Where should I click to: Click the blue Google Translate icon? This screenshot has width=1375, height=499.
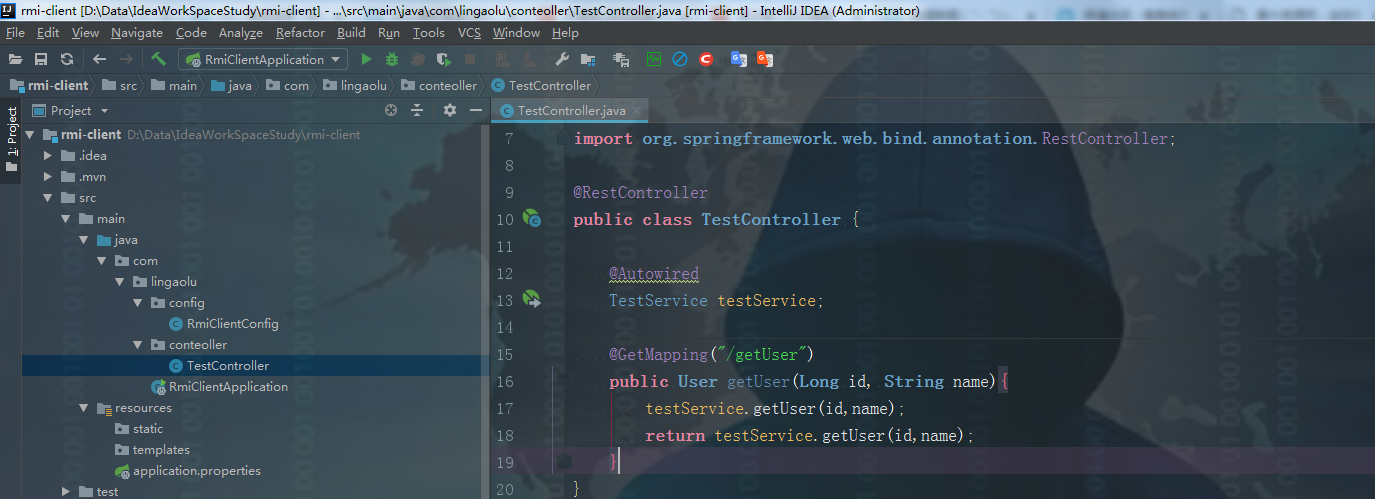pyautogui.click(x=739, y=60)
